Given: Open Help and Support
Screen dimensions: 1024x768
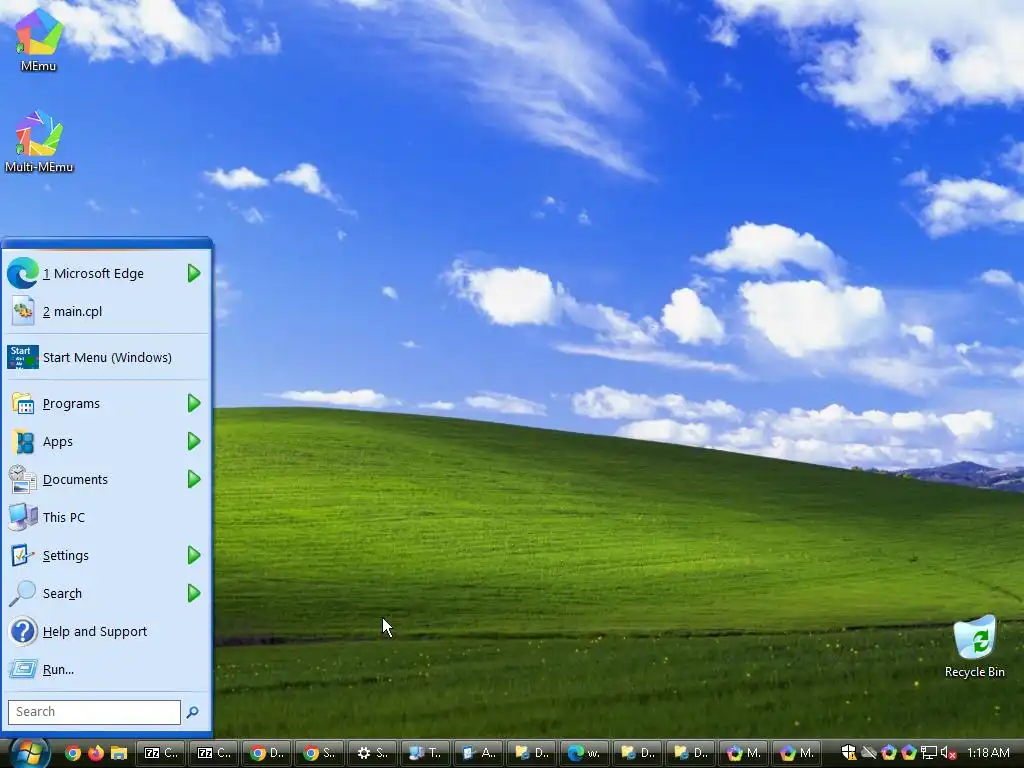Looking at the screenshot, I should coord(106,632).
